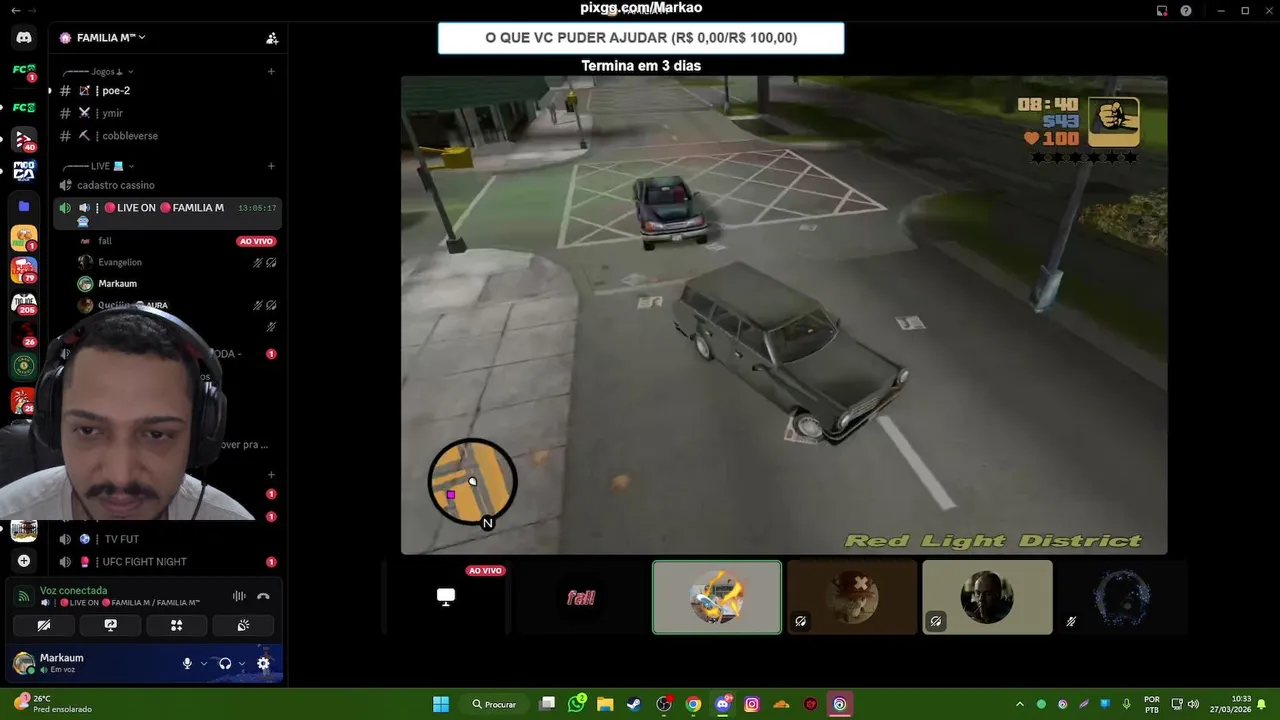
Task: Create channel in the Jogos category
Action: [x=271, y=72]
